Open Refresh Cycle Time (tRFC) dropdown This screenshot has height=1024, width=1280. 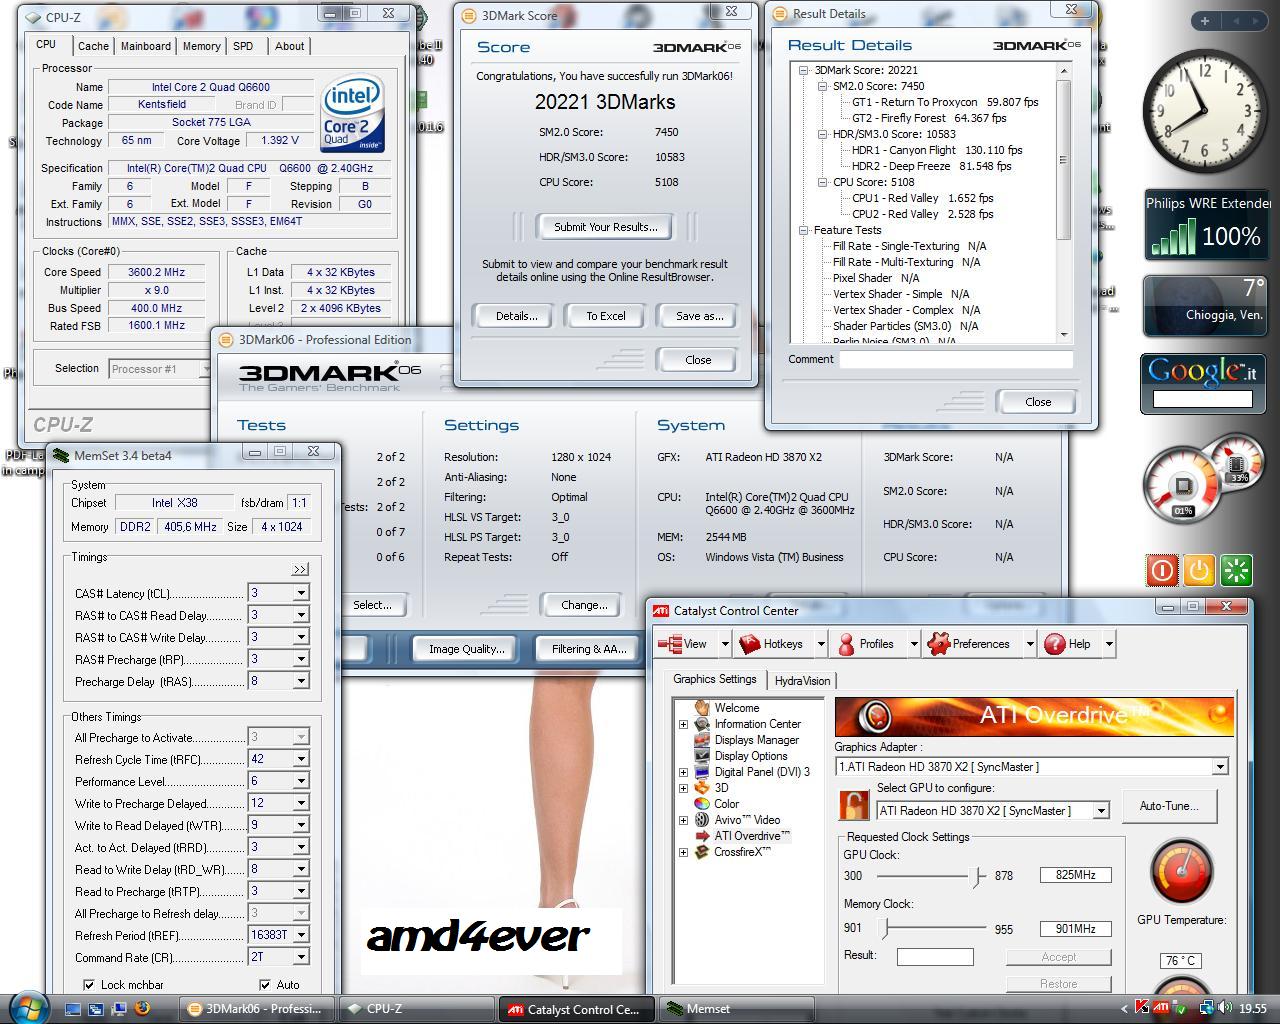click(300, 759)
